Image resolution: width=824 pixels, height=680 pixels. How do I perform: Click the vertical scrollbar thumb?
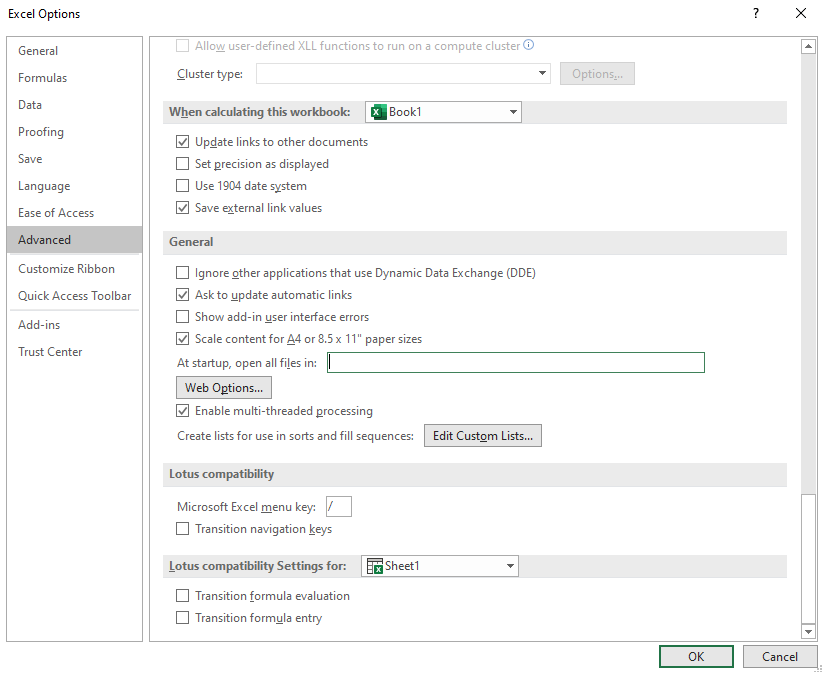click(808, 558)
